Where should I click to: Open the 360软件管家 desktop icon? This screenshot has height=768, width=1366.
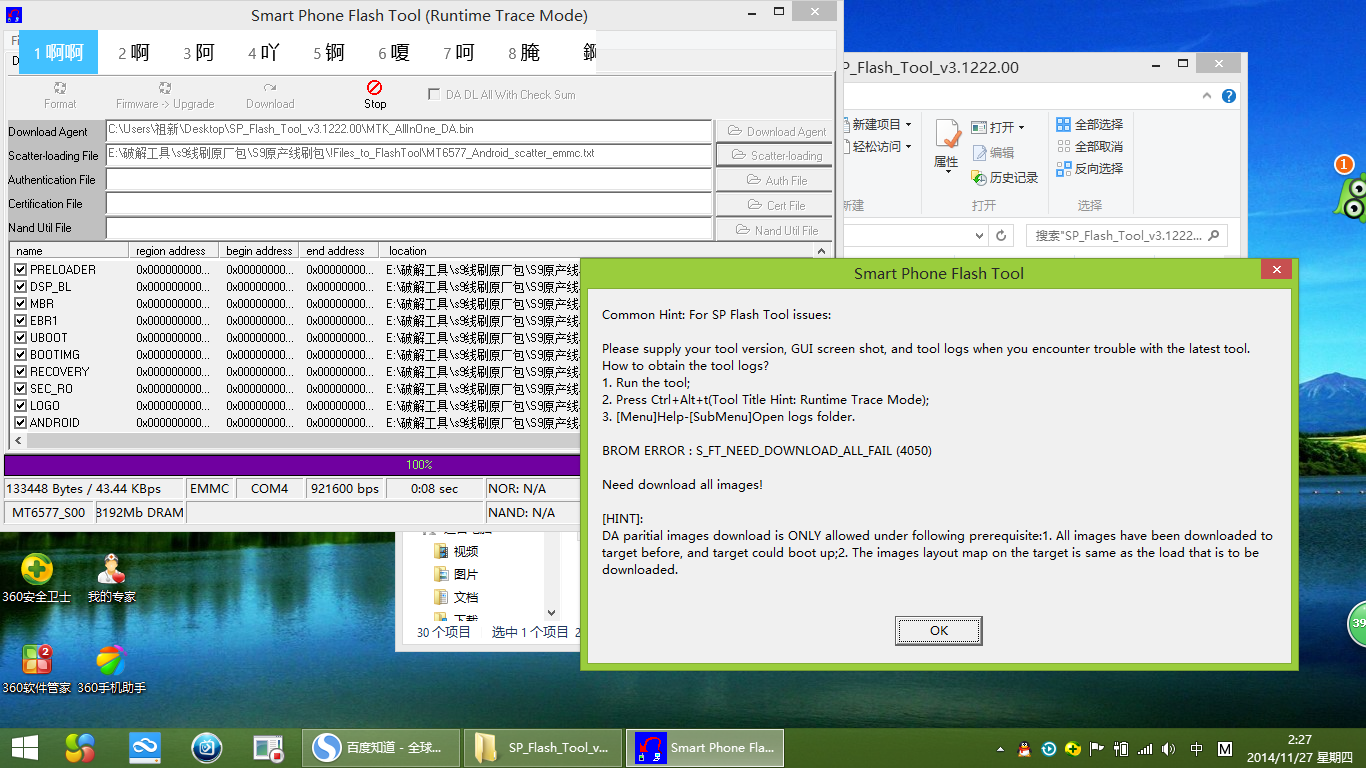pos(37,669)
